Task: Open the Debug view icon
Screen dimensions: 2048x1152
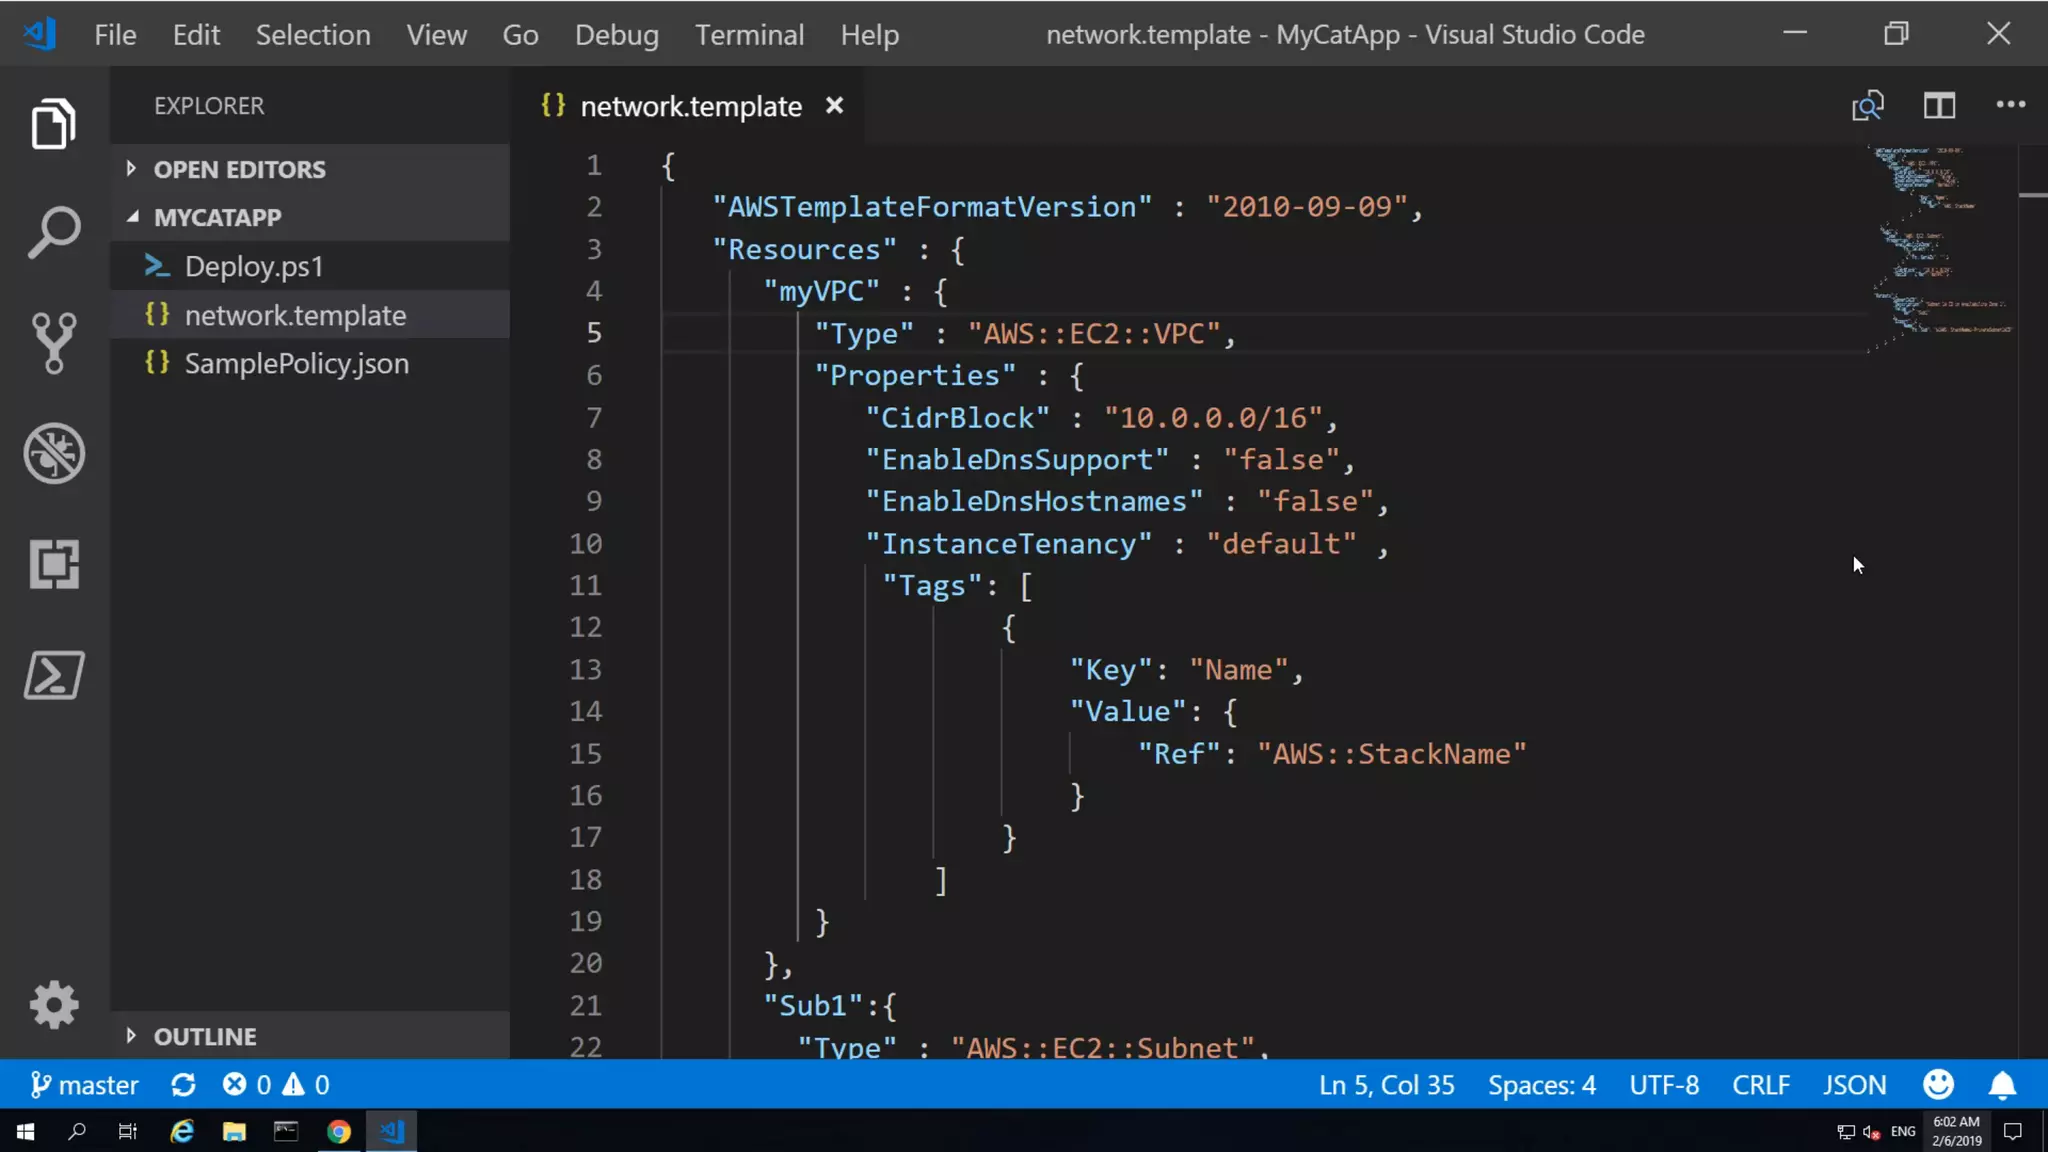Action: click(54, 454)
